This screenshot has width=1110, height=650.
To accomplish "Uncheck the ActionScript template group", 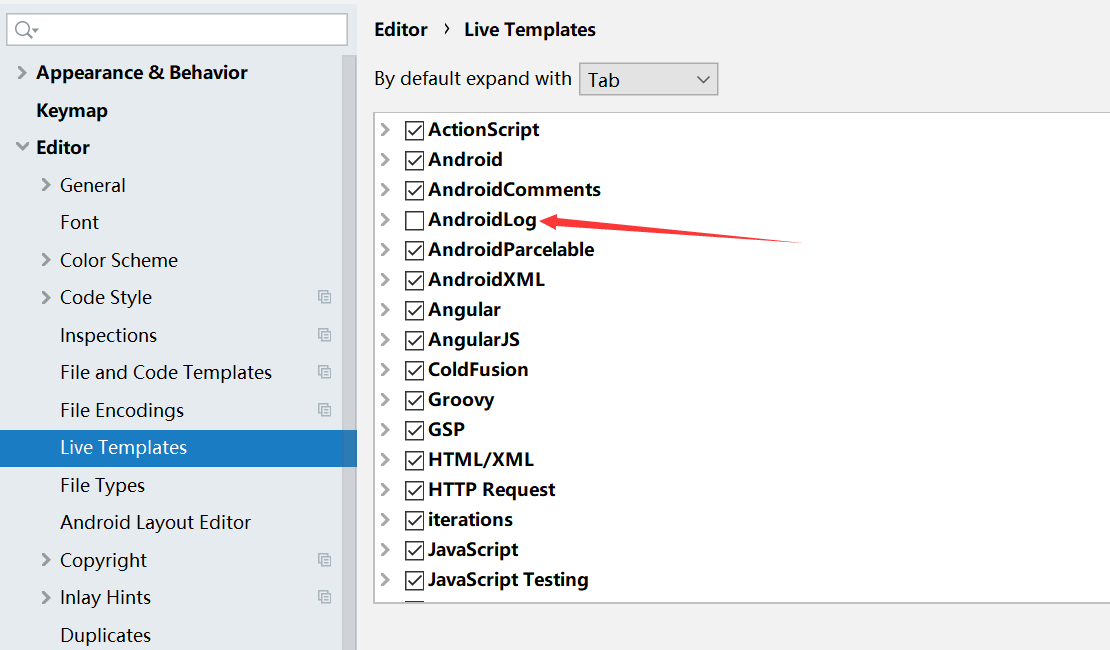I will [x=414, y=130].
